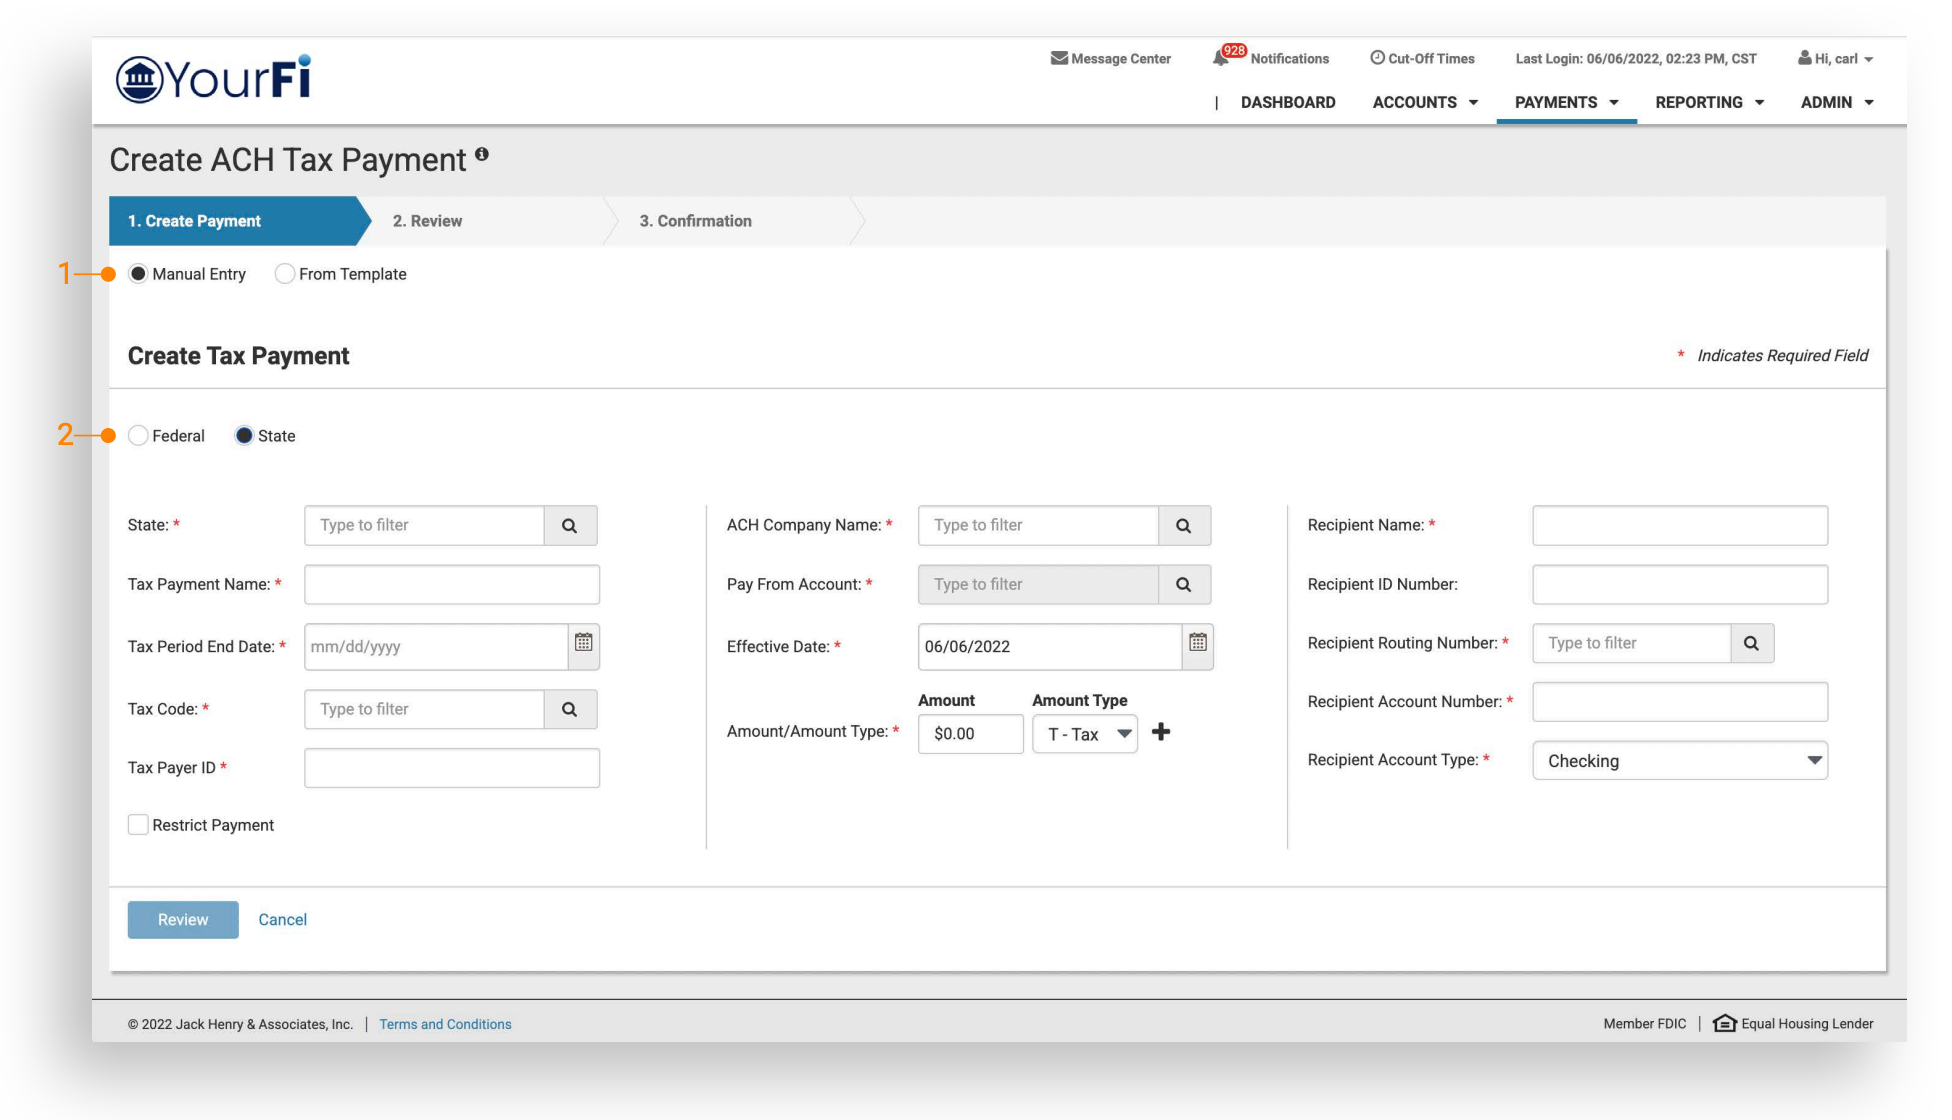Click the ACH Company Name search icon
1952x1120 pixels.
click(1183, 526)
